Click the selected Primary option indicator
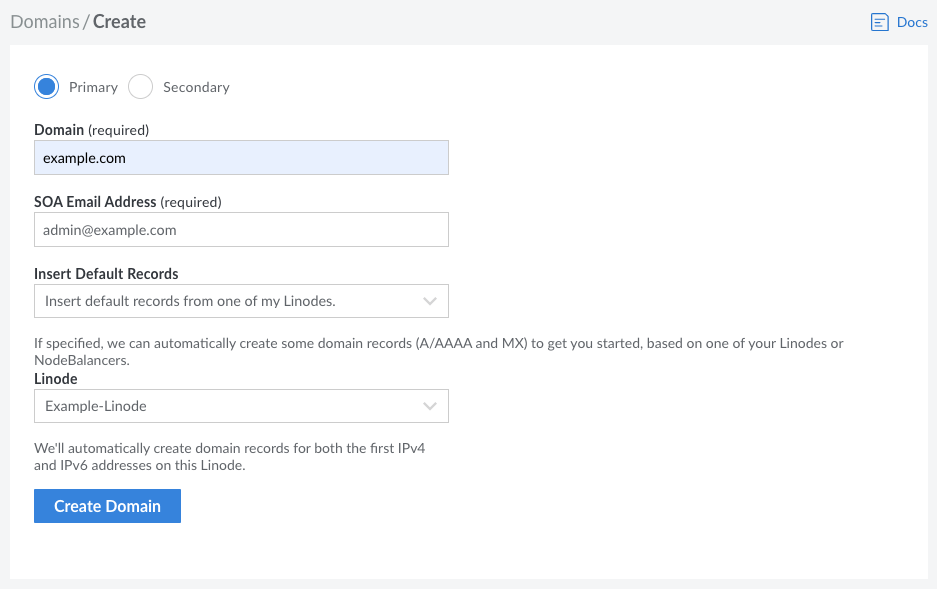 46,87
